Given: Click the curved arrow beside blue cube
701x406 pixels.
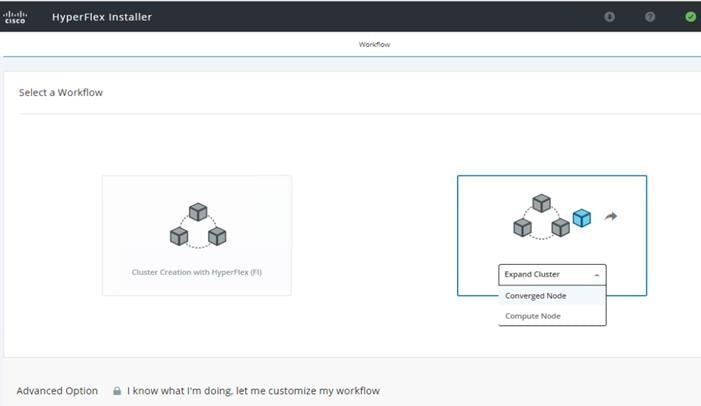Looking at the screenshot, I should (x=611, y=216).
